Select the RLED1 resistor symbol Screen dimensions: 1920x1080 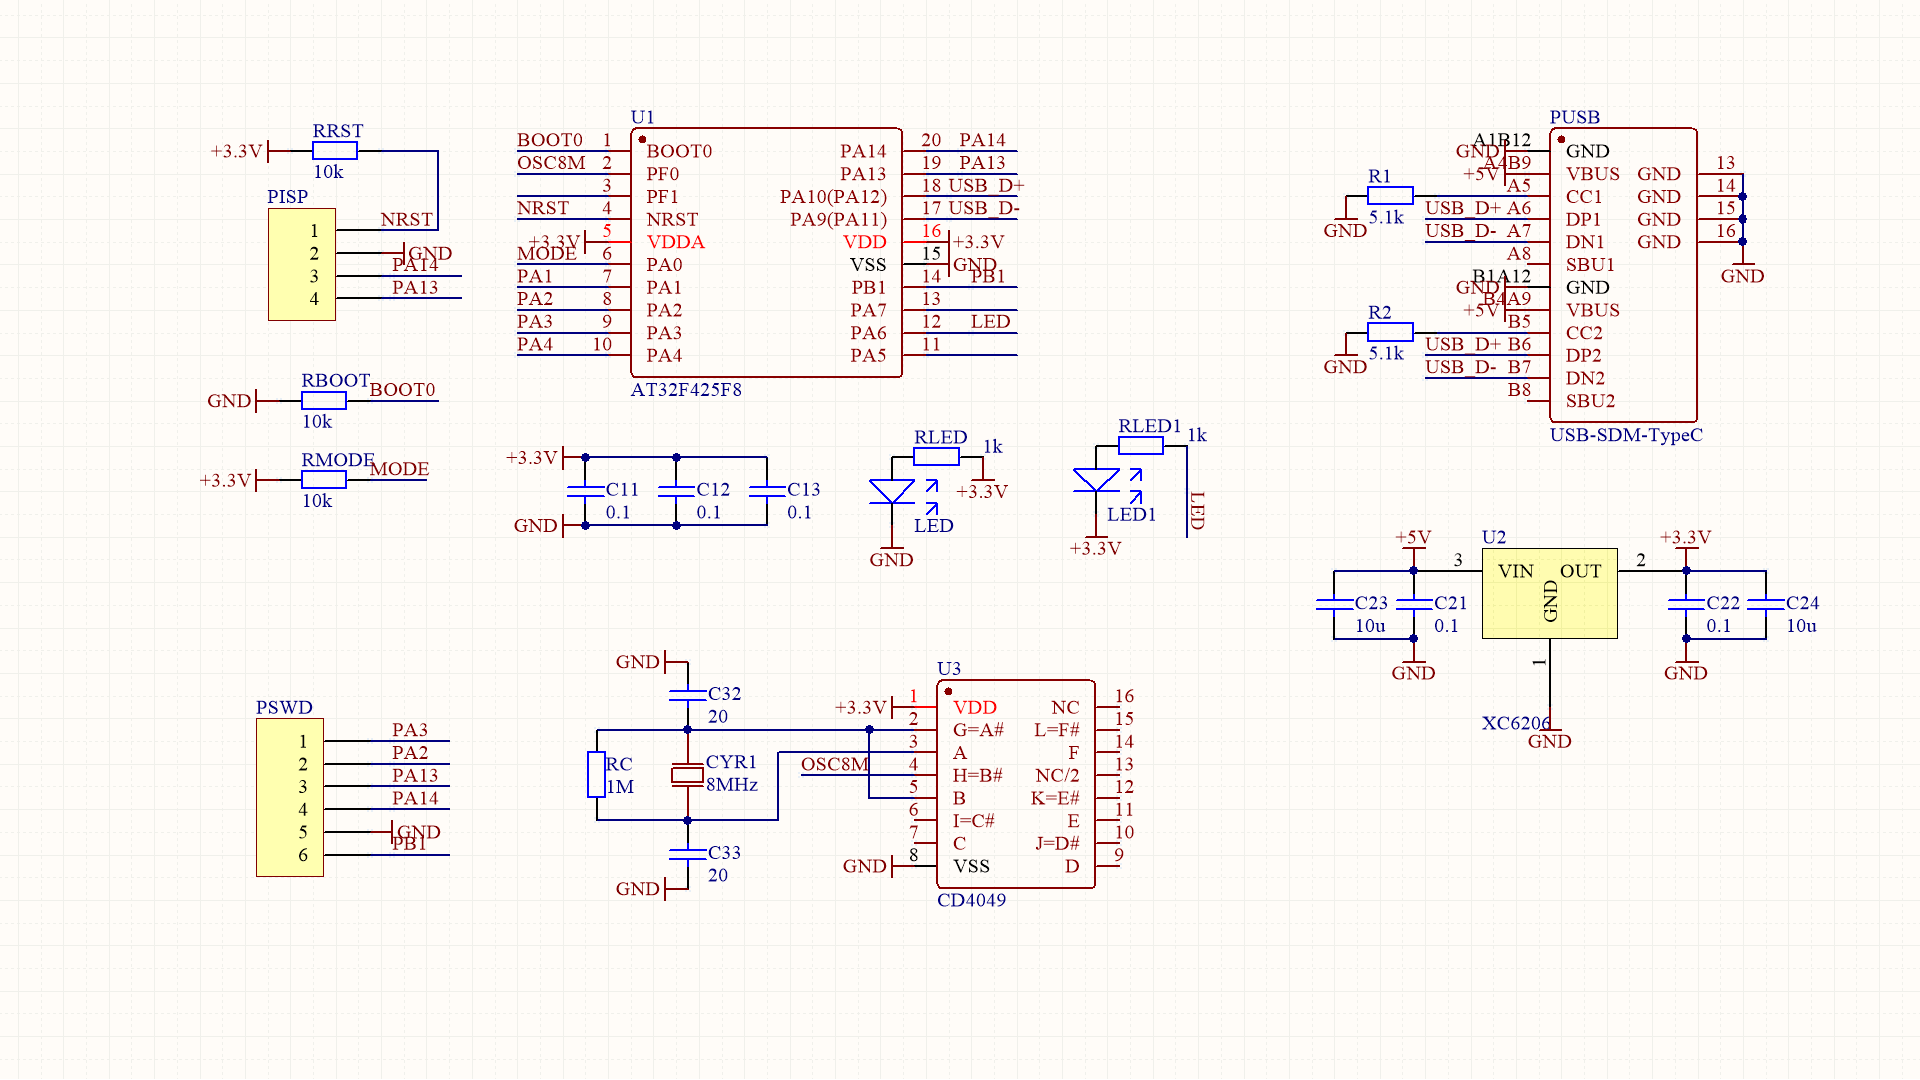(1140, 446)
